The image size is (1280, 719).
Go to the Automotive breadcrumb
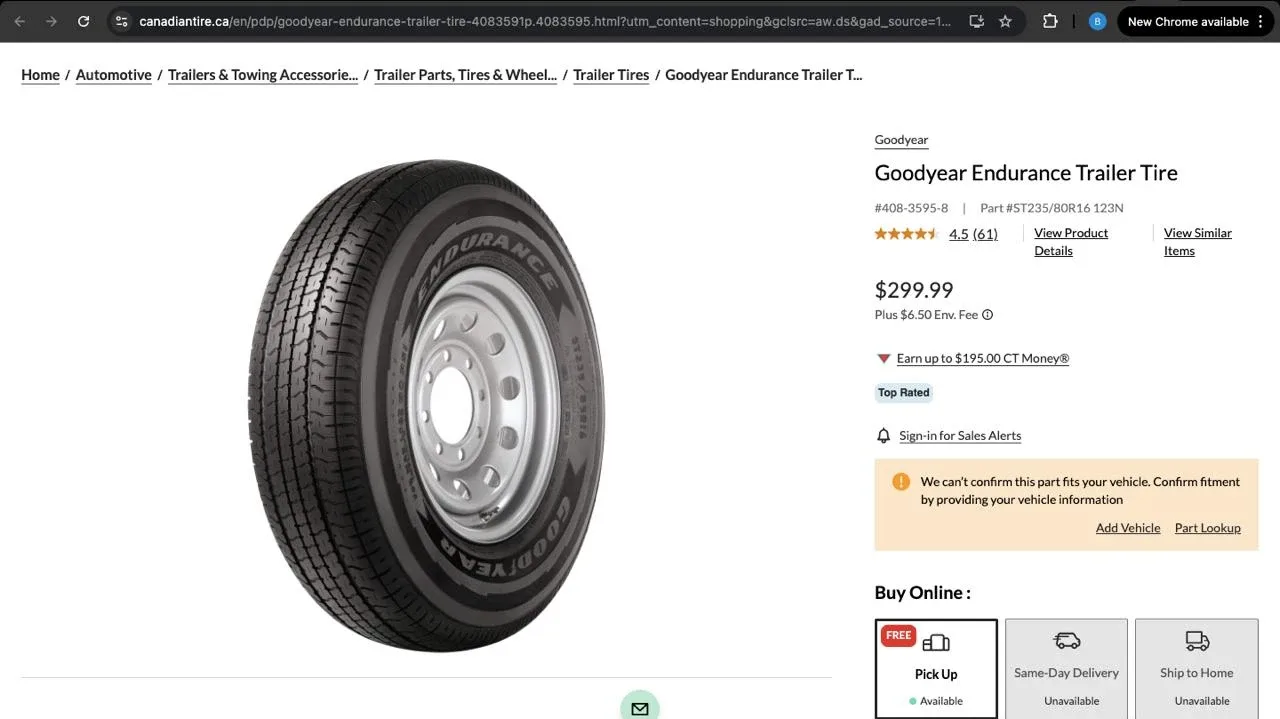(113, 74)
